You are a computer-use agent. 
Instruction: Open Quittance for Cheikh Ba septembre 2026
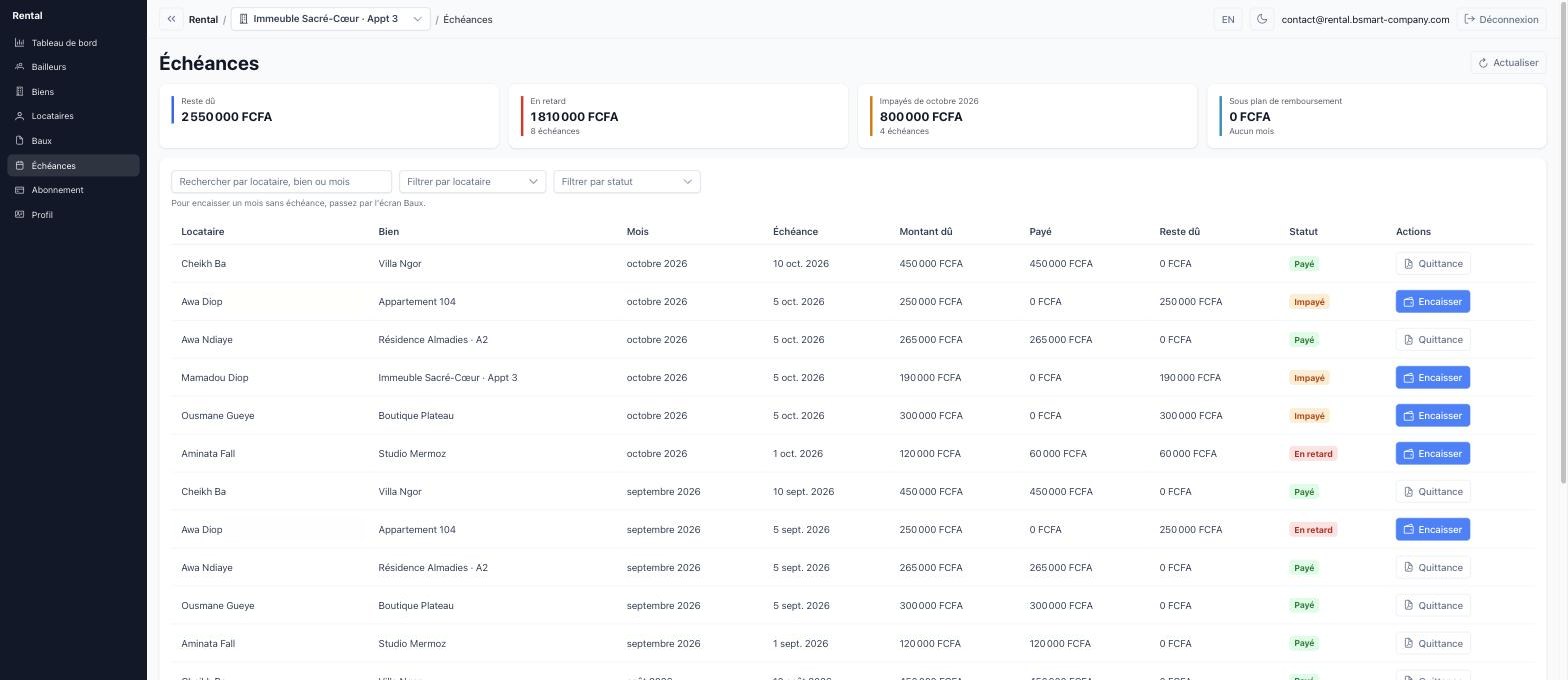click(1432, 492)
